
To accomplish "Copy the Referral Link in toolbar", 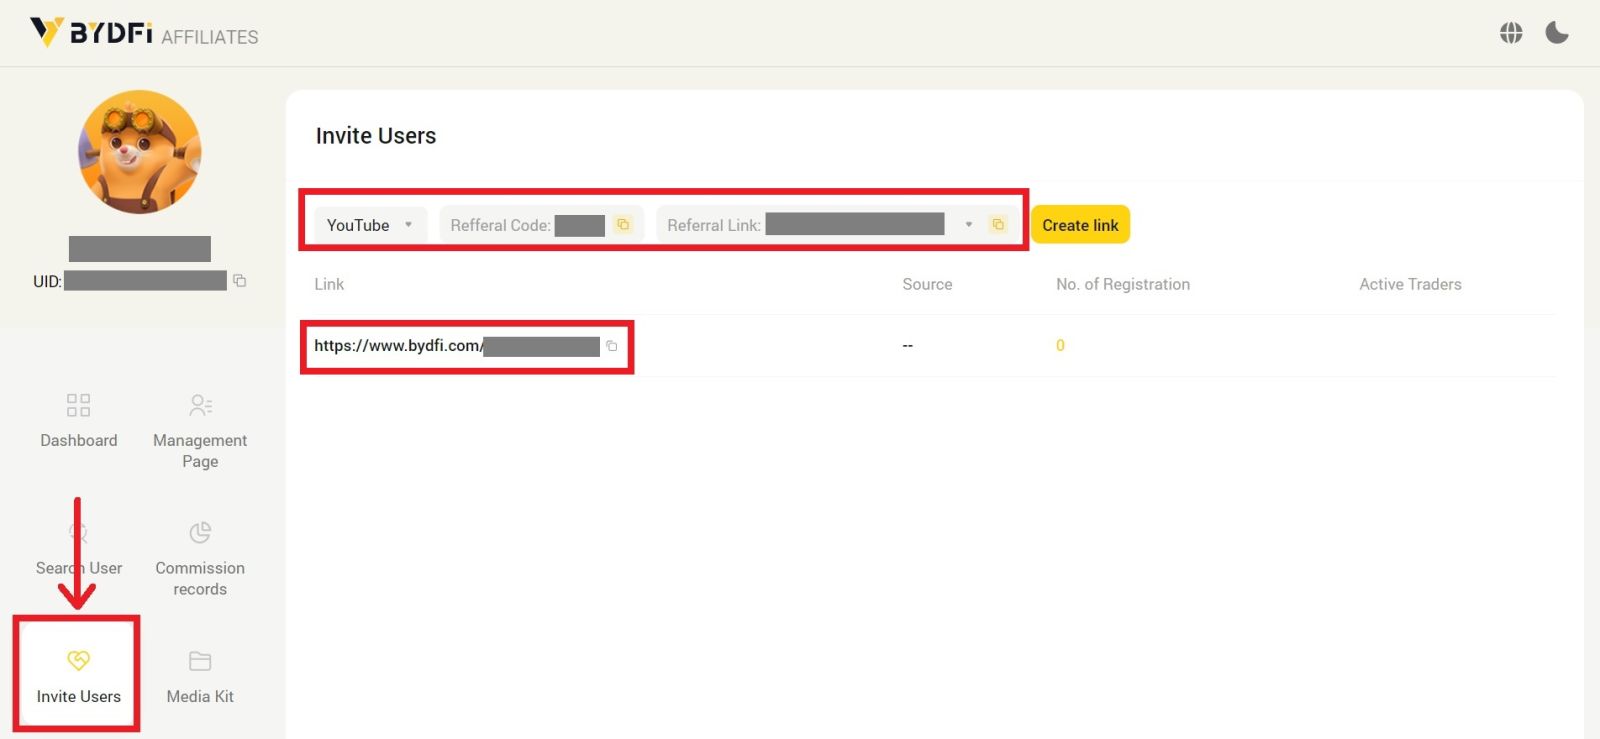I will click(x=997, y=225).
